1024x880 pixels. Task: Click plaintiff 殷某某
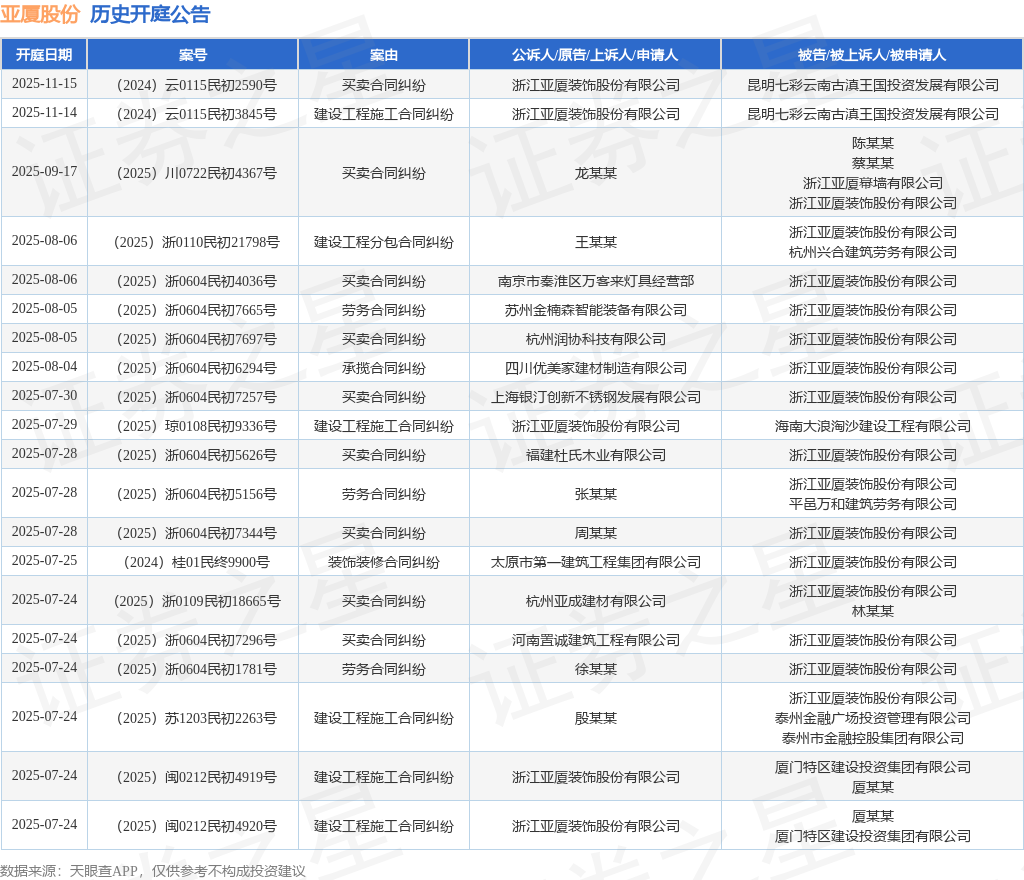[595, 718]
